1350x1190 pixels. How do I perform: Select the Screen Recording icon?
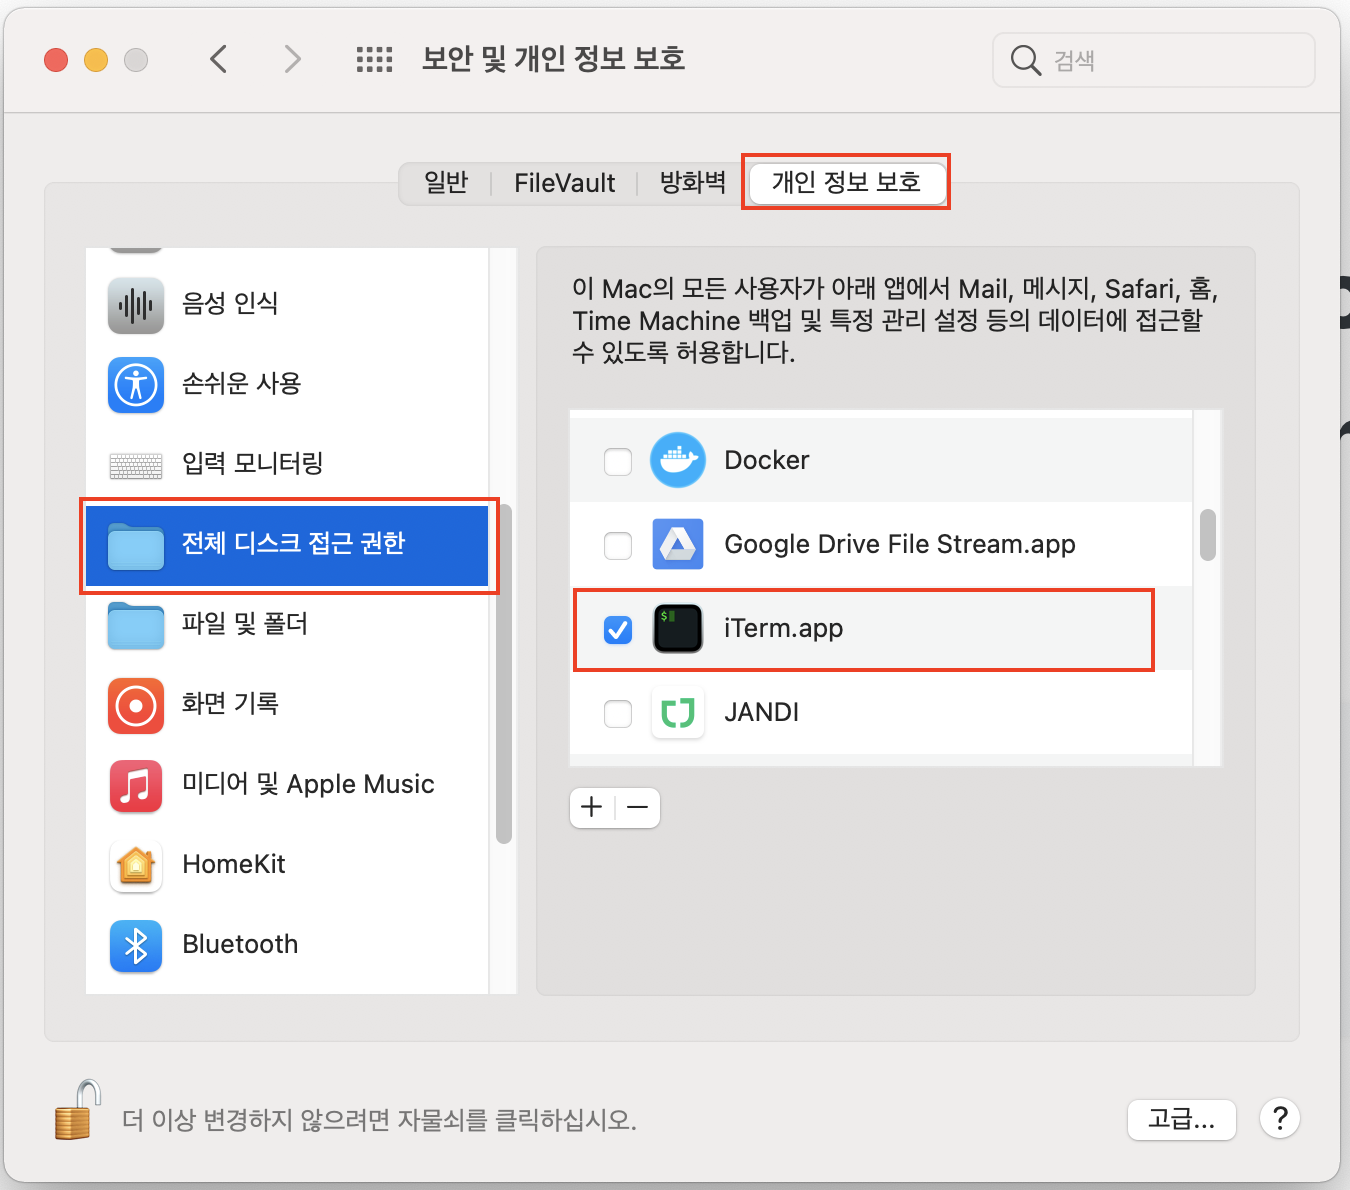(136, 705)
